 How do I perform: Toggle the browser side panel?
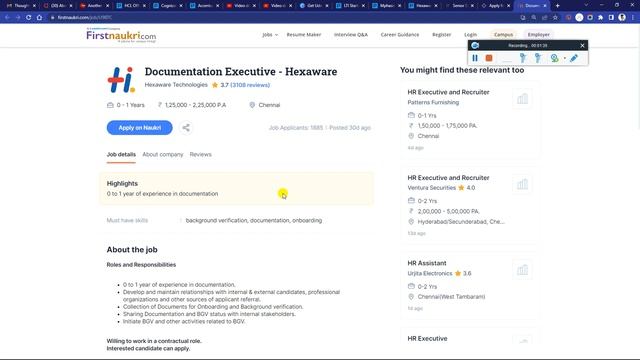611,18
